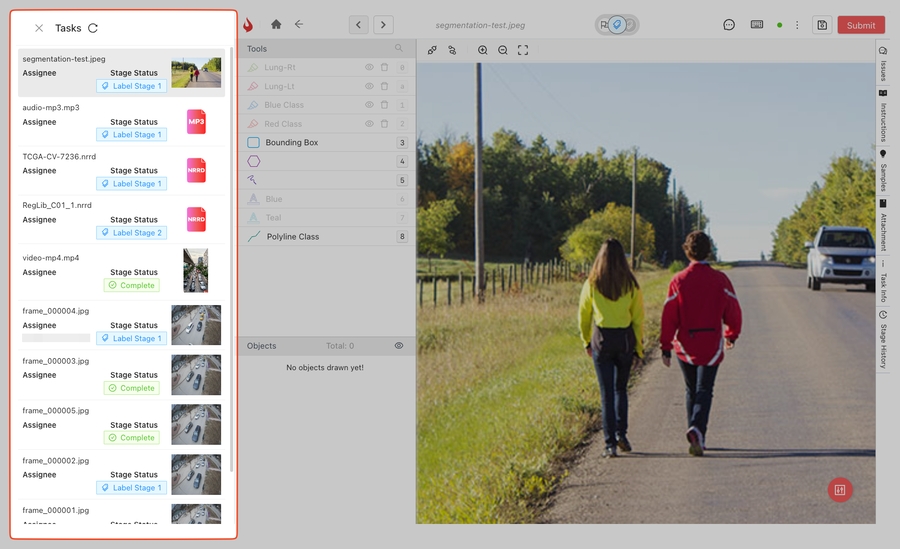Open the three-dot more options menu

point(797,25)
